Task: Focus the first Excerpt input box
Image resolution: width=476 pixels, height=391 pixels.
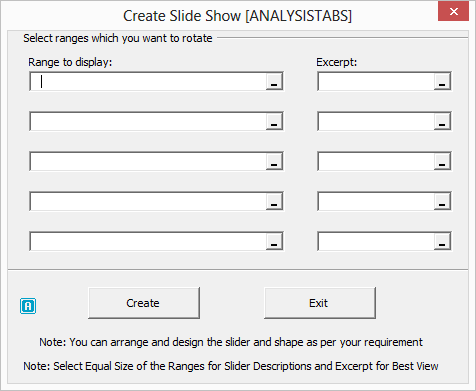Action: point(376,81)
